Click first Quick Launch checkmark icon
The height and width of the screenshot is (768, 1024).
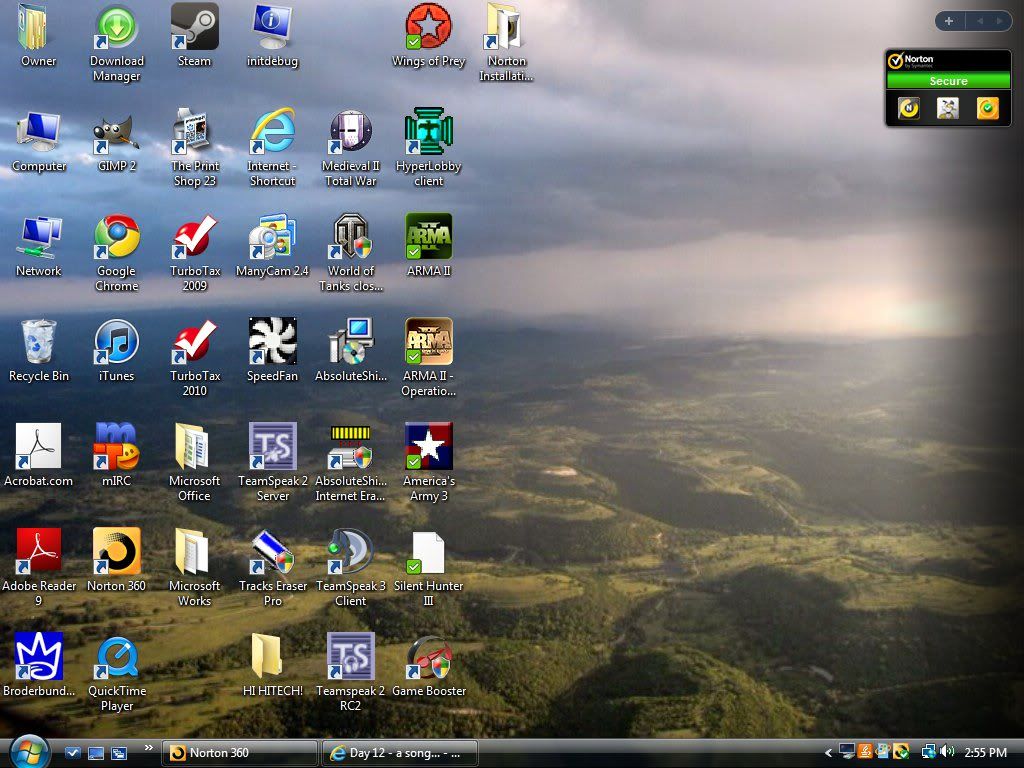coord(72,753)
